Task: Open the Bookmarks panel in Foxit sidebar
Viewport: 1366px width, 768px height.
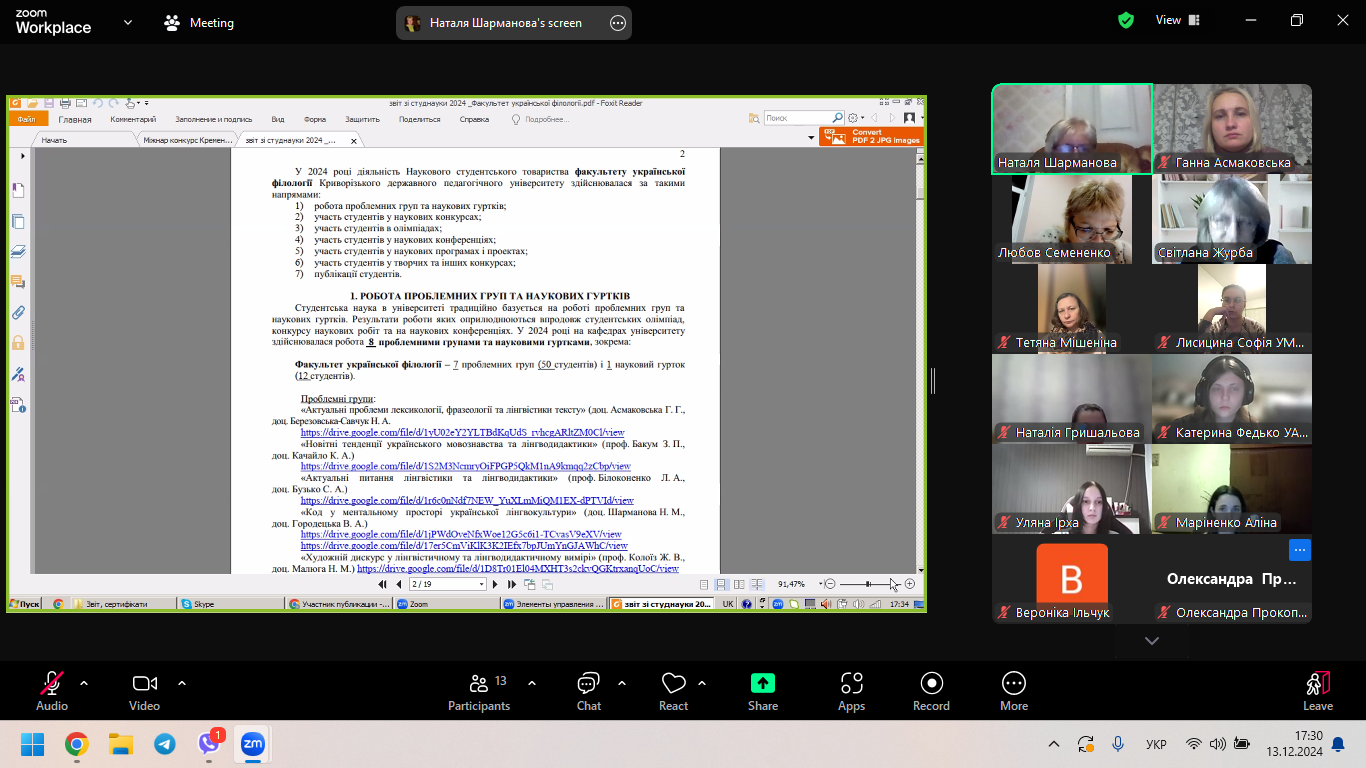Action: [18, 190]
